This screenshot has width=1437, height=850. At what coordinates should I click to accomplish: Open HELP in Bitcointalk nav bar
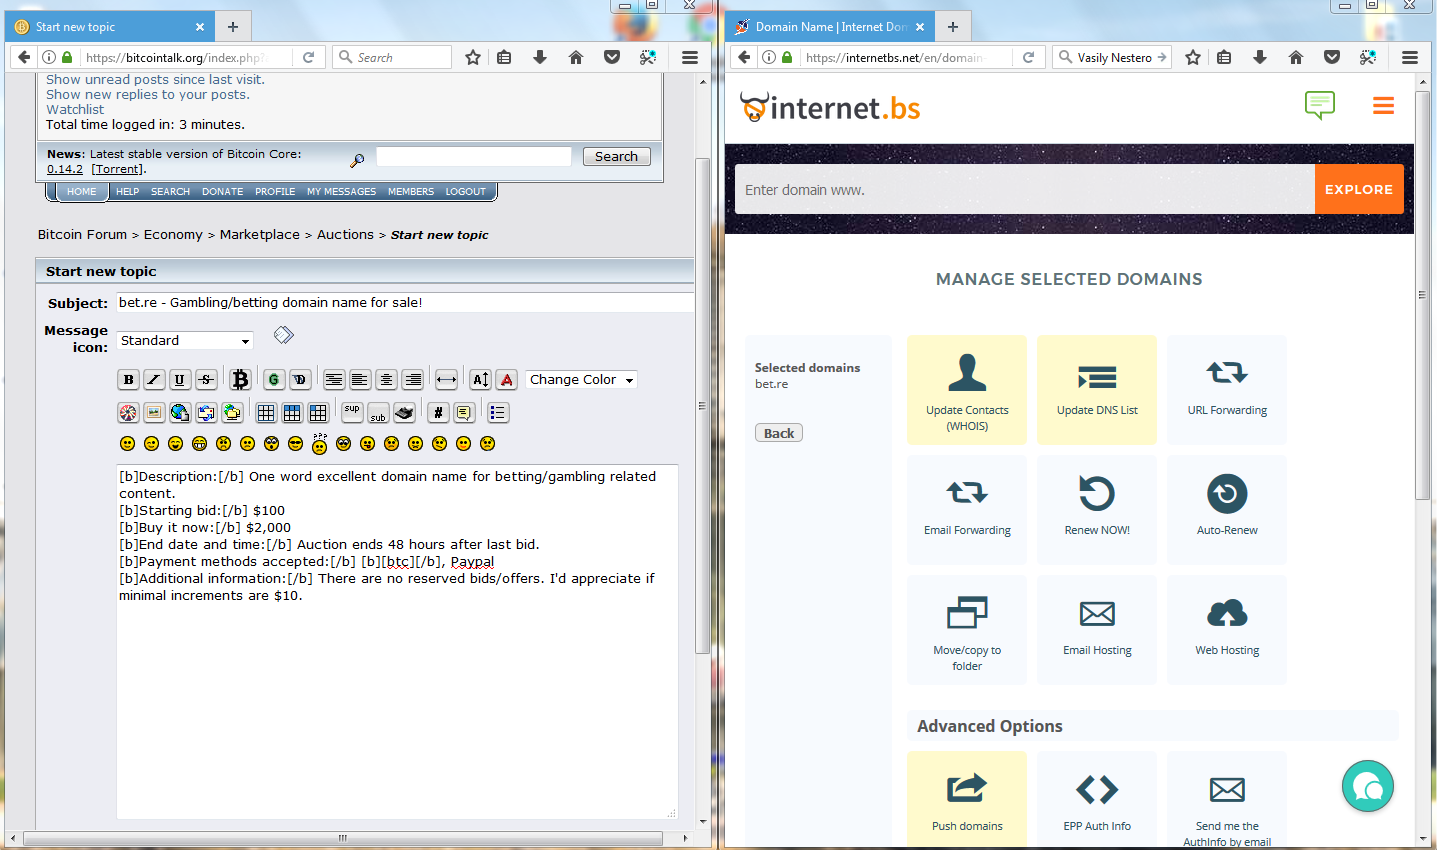pos(128,191)
